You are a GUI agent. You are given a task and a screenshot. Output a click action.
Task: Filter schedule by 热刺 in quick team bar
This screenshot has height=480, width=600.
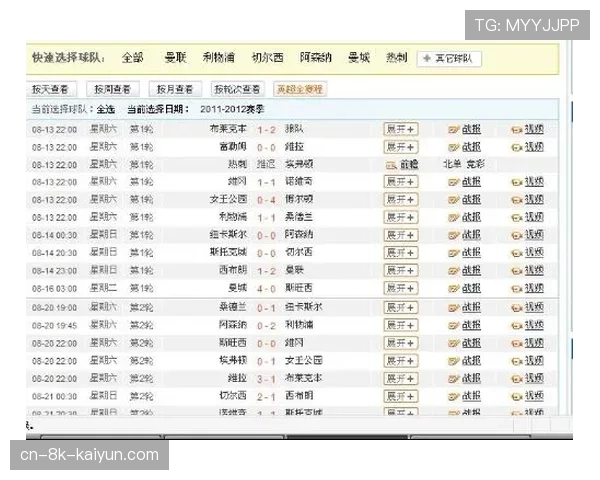click(396, 58)
